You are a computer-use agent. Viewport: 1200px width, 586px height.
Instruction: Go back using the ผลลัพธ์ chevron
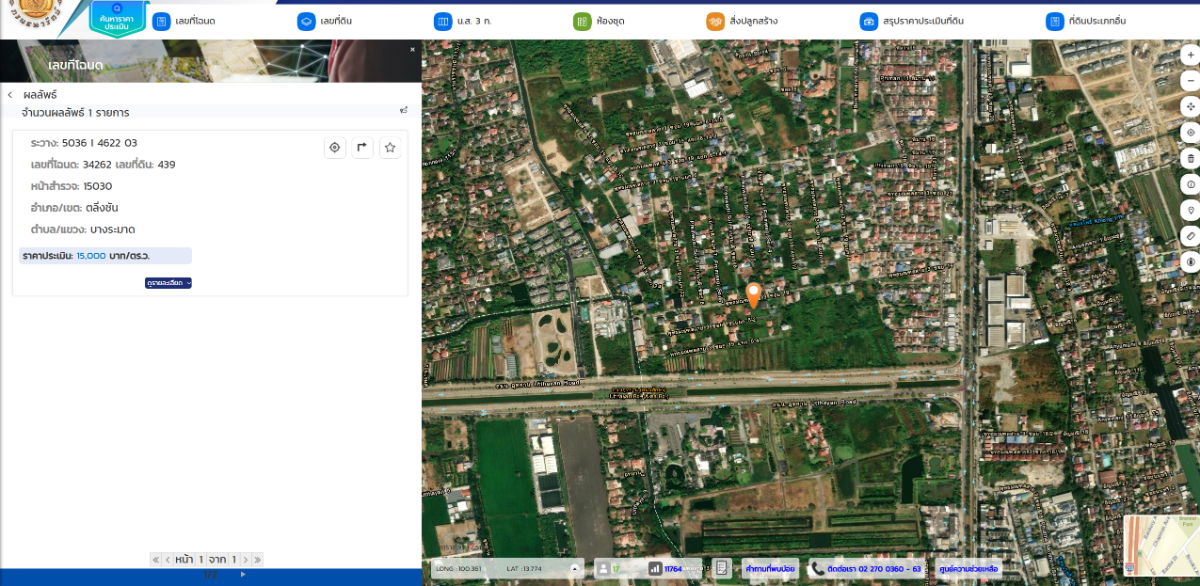pyautogui.click(x=10, y=95)
